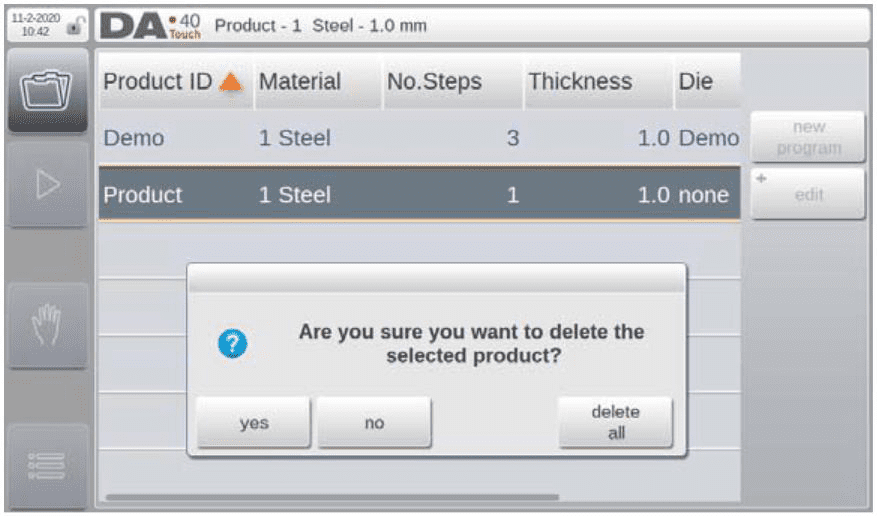Click the blue question mark icon

click(x=233, y=343)
